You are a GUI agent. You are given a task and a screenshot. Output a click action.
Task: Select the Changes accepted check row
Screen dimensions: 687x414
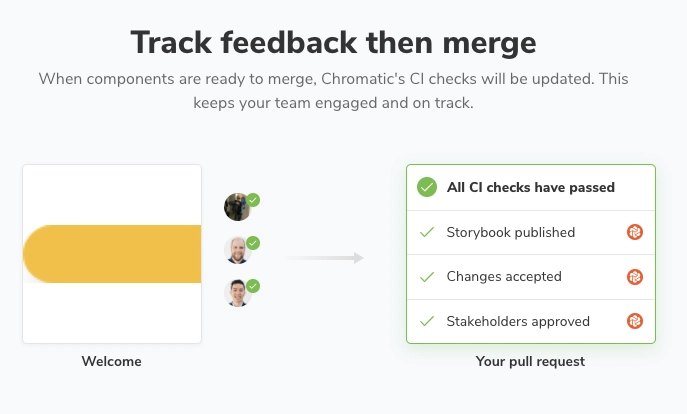tap(530, 277)
